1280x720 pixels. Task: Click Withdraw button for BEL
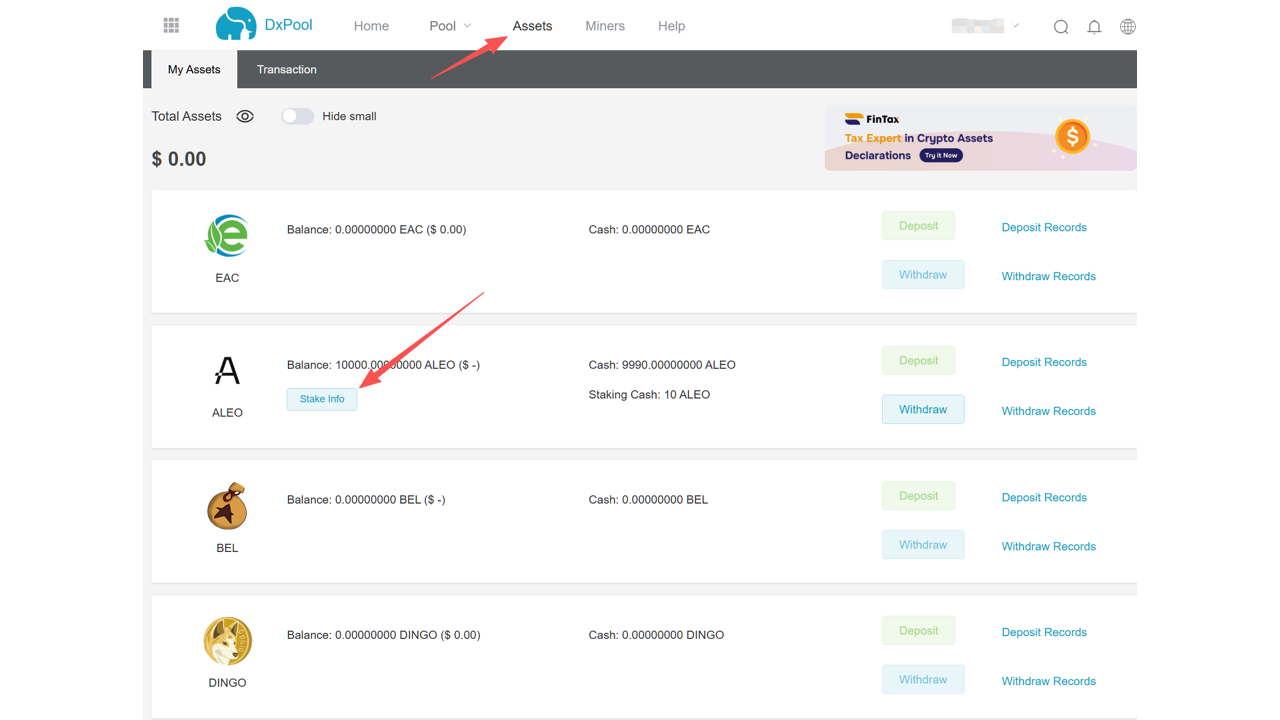[923, 545]
